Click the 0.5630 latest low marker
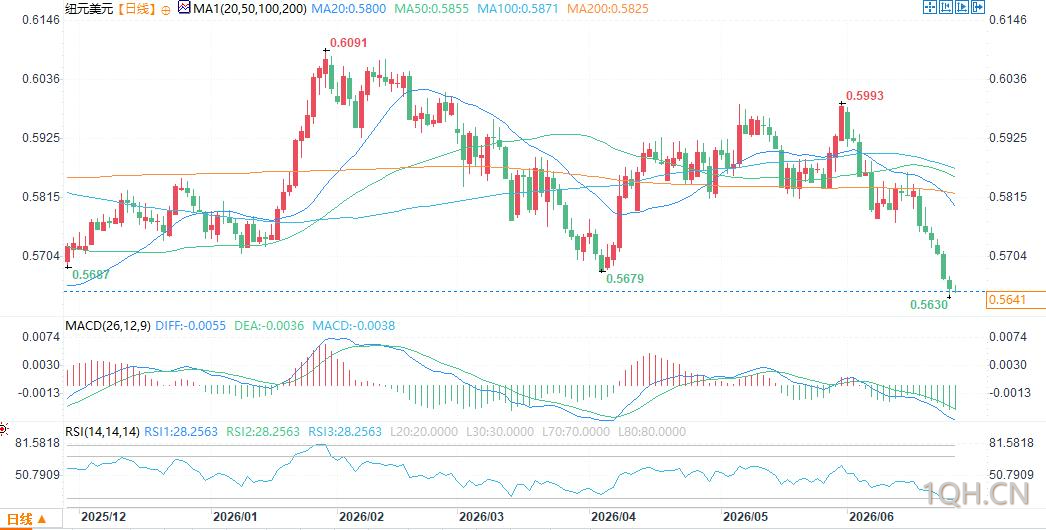Viewport: 1046px width, 530px height. point(929,304)
